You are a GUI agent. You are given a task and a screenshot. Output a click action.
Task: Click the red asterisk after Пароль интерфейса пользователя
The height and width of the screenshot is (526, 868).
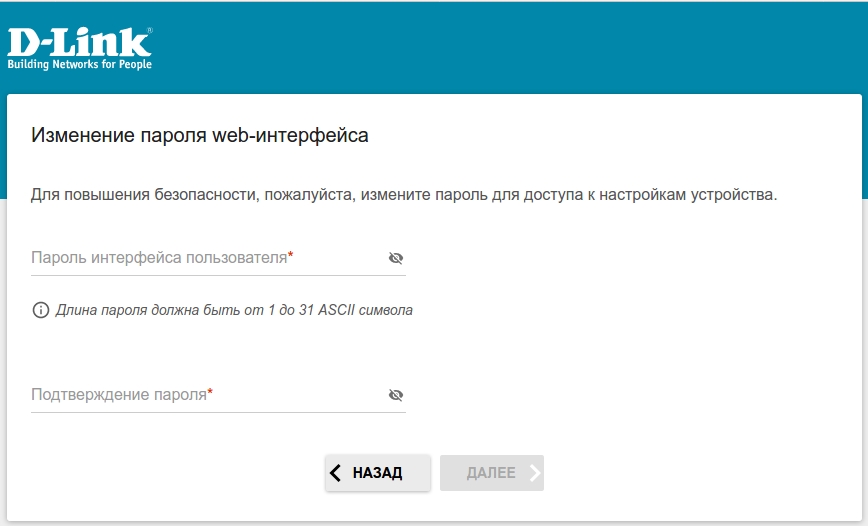coord(291,256)
